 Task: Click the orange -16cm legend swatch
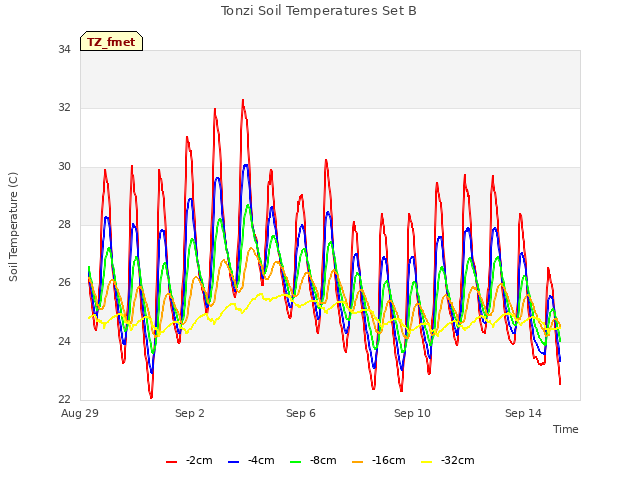357,462
